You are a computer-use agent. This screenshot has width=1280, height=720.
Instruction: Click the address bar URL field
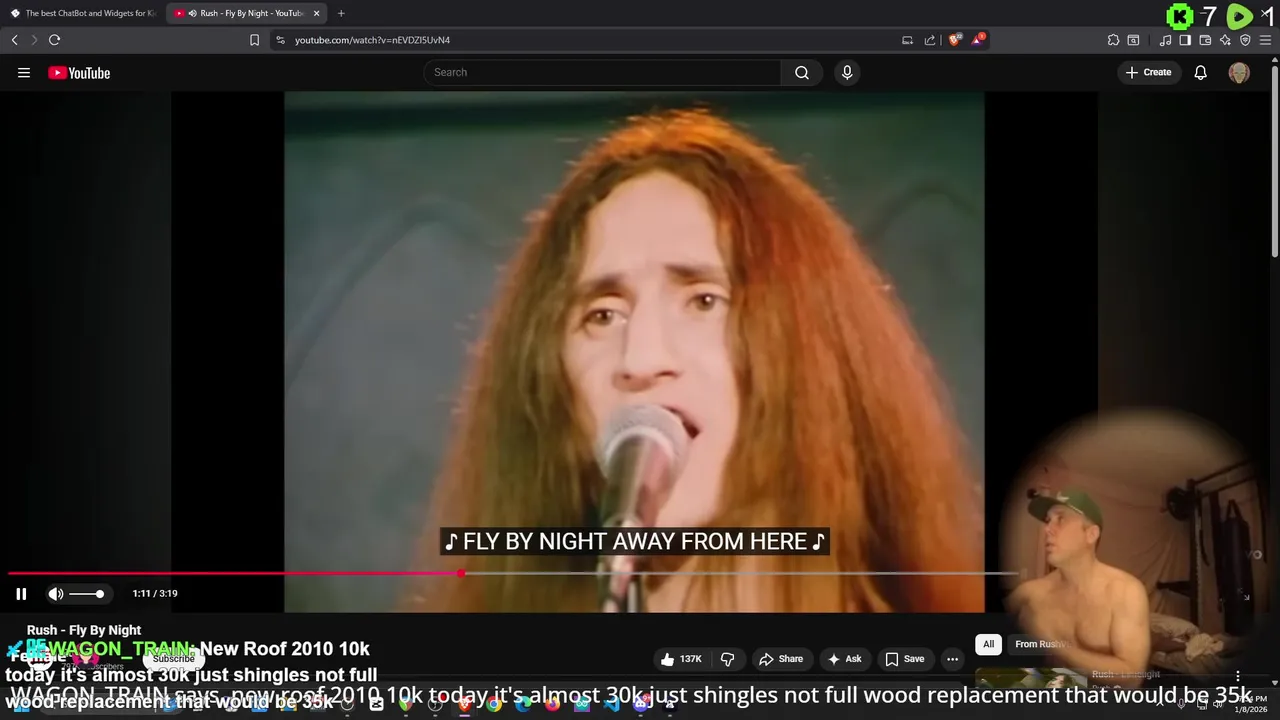pyautogui.click(x=585, y=40)
